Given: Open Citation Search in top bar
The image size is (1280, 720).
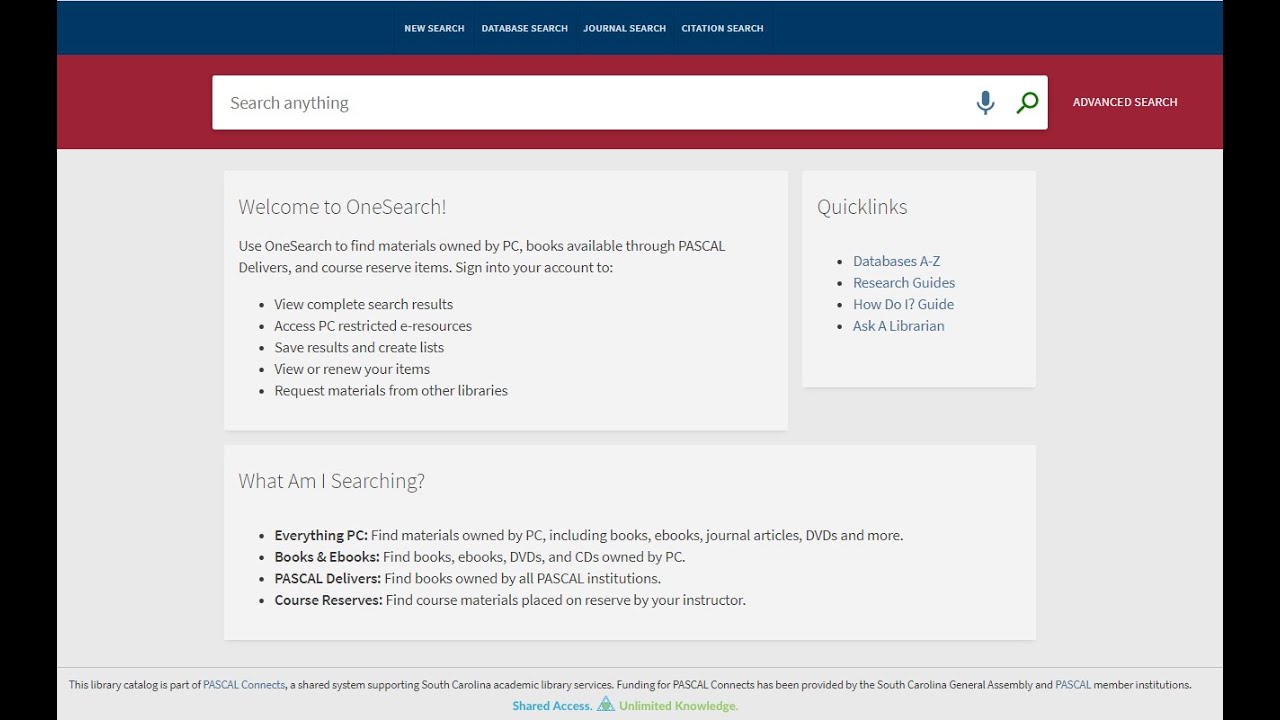Looking at the screenshot, I should click(x=722, y=28).
